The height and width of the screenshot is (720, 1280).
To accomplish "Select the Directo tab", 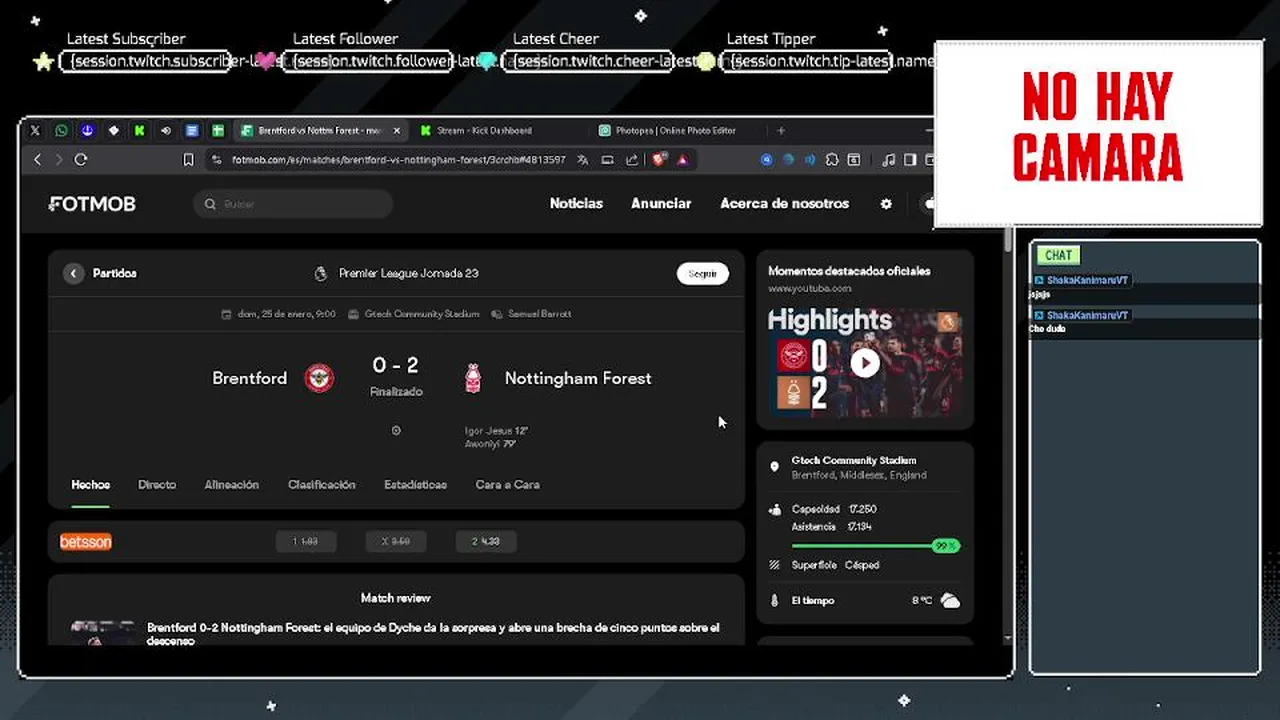I will coord(157,485).
